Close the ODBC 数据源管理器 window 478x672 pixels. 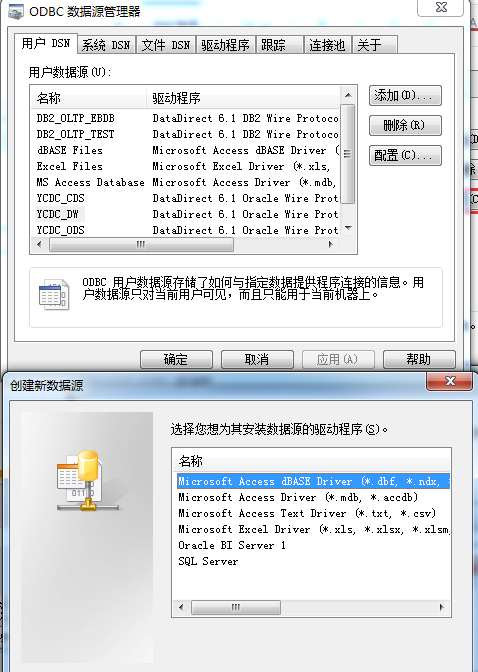[441, 7]
